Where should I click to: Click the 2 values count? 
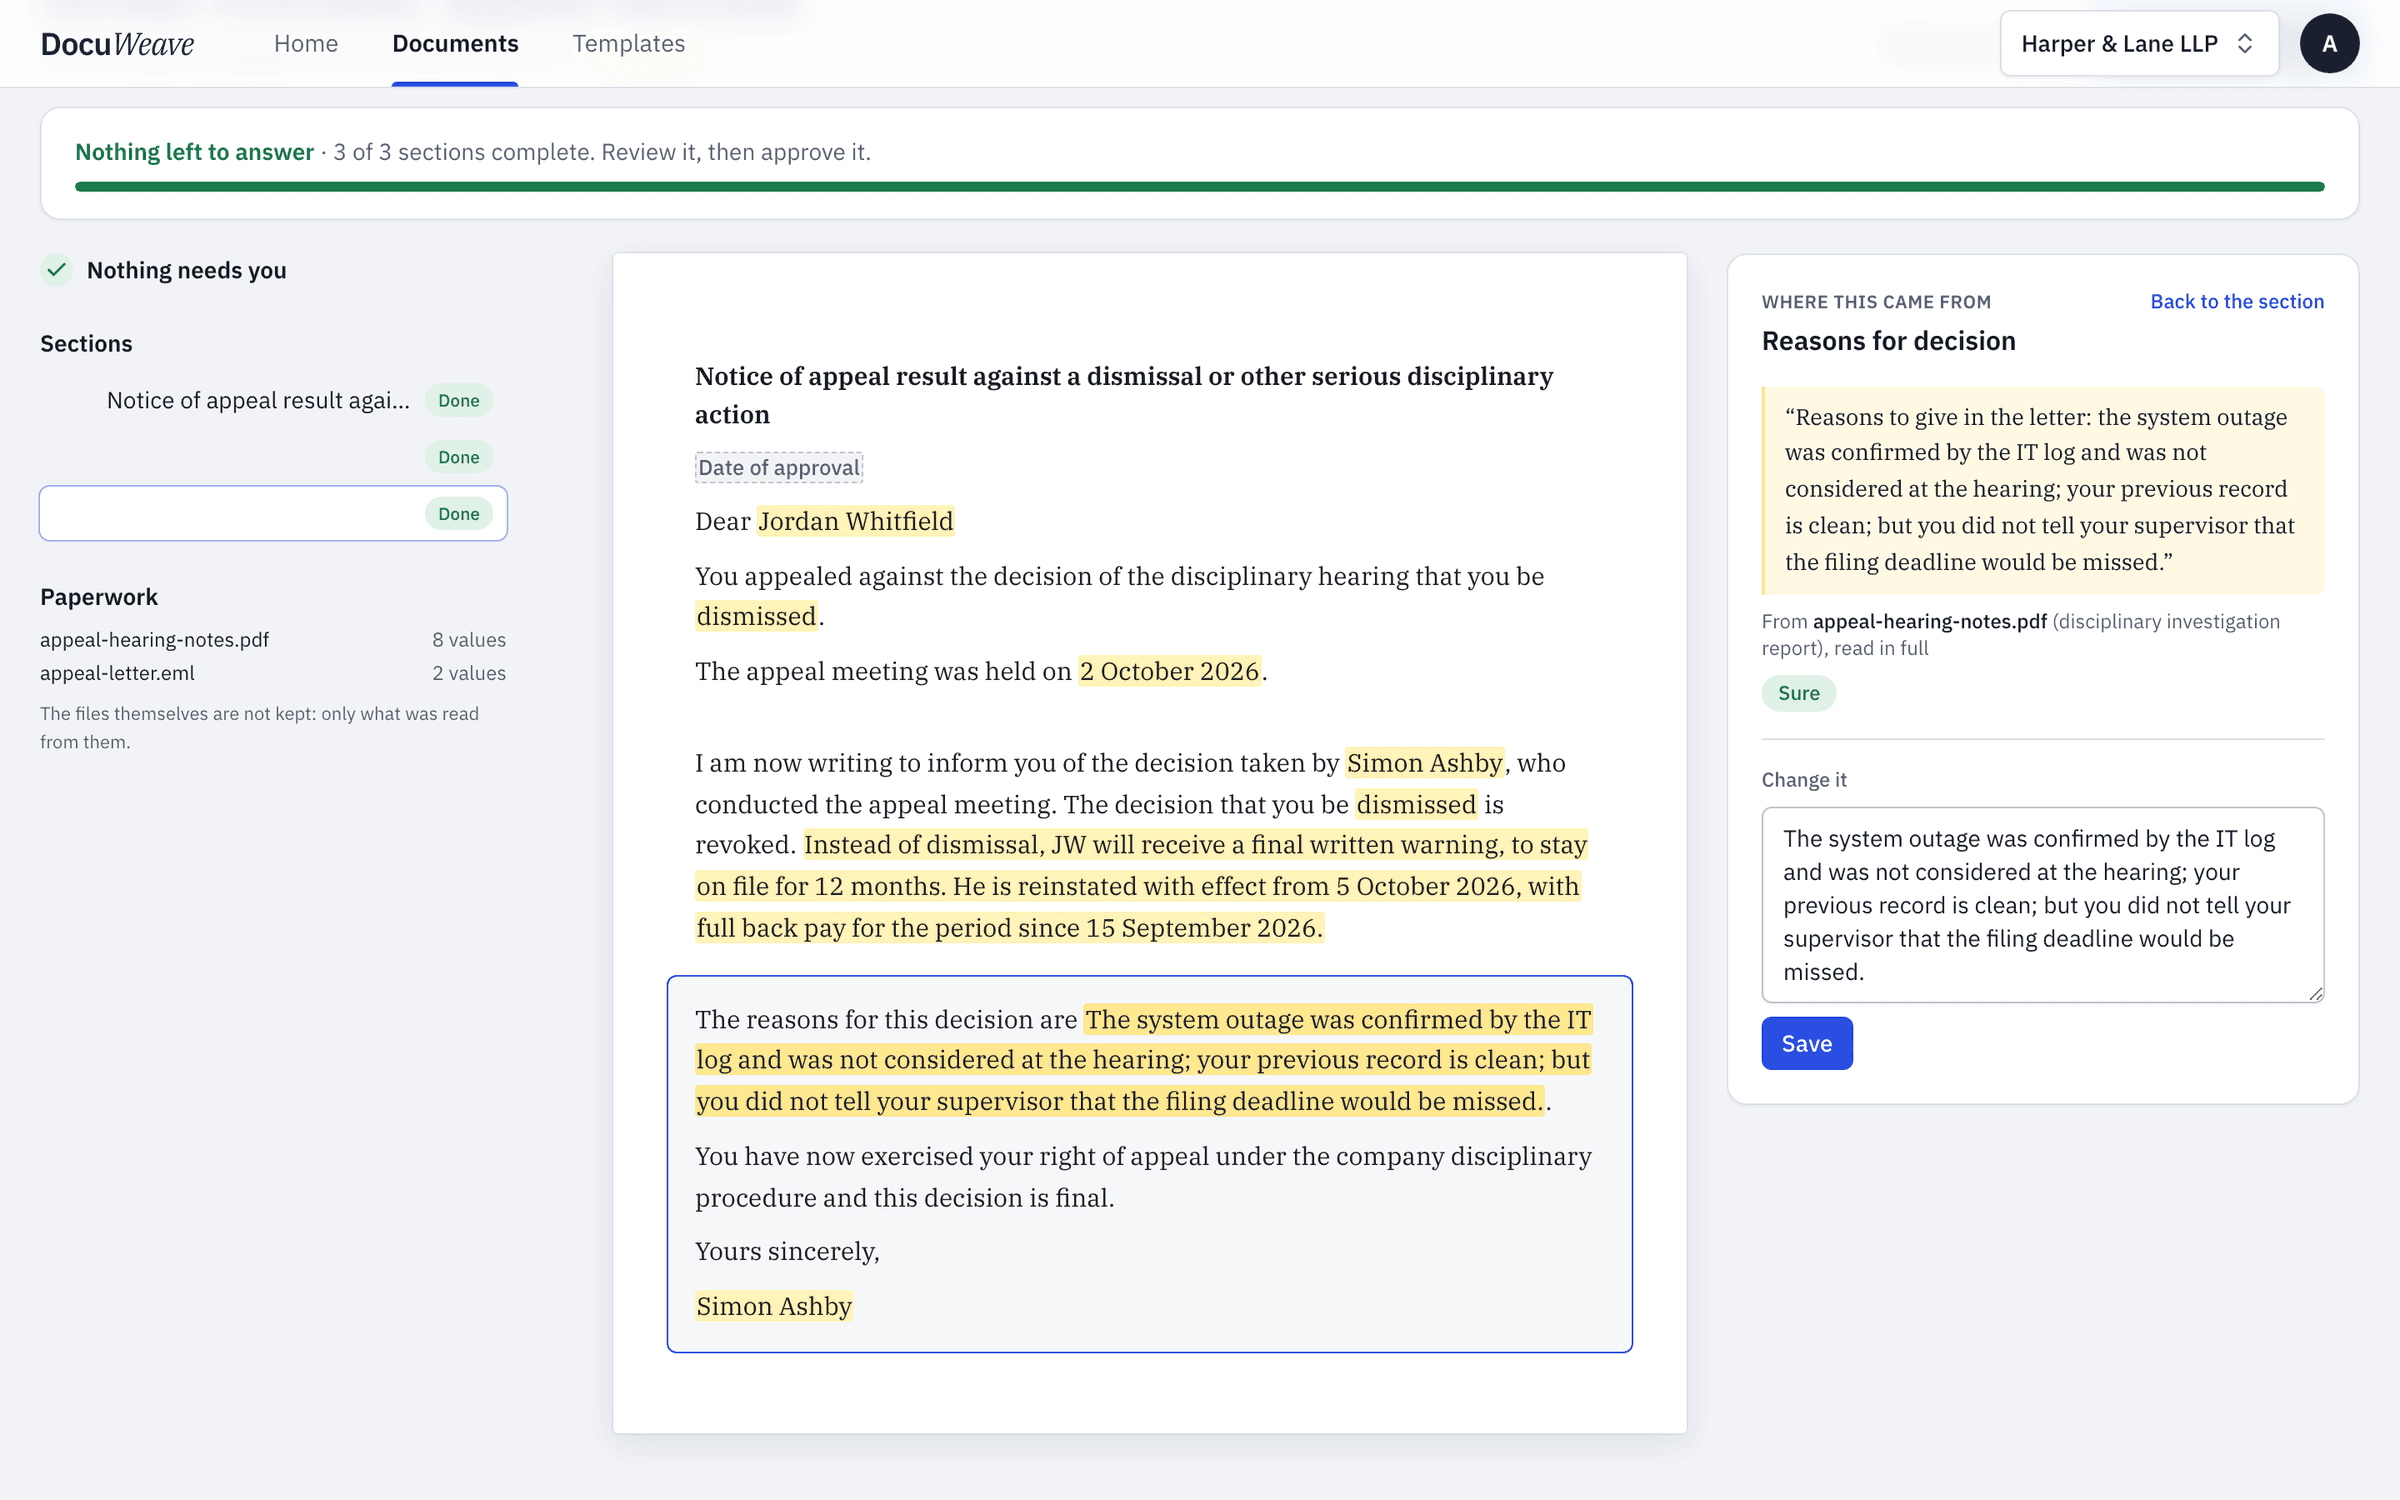coord(469,673)
